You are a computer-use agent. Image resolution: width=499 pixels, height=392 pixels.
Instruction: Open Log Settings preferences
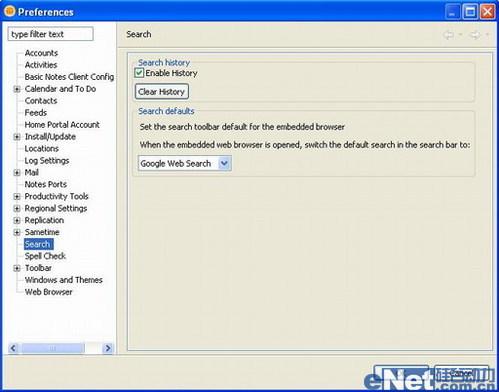[47, 161]
